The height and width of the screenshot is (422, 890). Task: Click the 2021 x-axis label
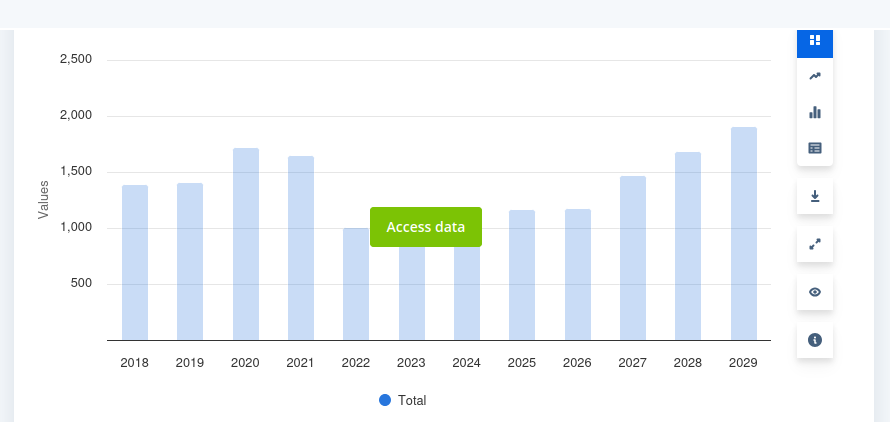point(300,363)
